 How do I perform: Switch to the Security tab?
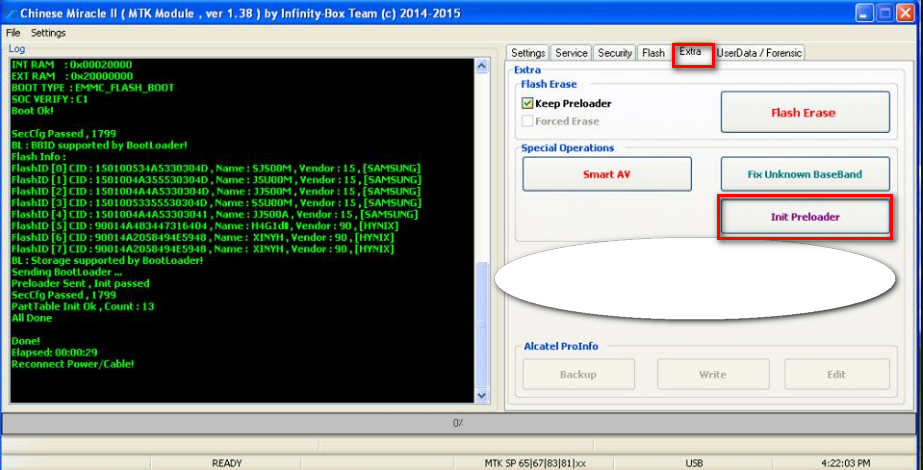click(615, 53)
